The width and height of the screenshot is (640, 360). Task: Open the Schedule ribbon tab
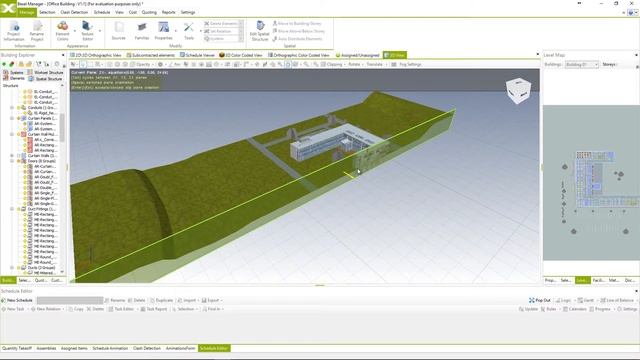(x=102, y=12)
